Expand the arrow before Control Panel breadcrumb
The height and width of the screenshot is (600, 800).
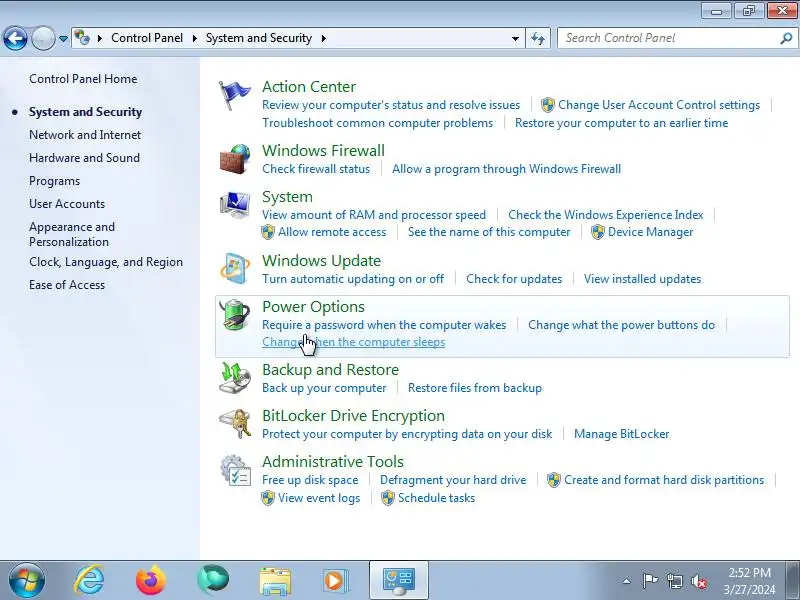click(100, 38)
